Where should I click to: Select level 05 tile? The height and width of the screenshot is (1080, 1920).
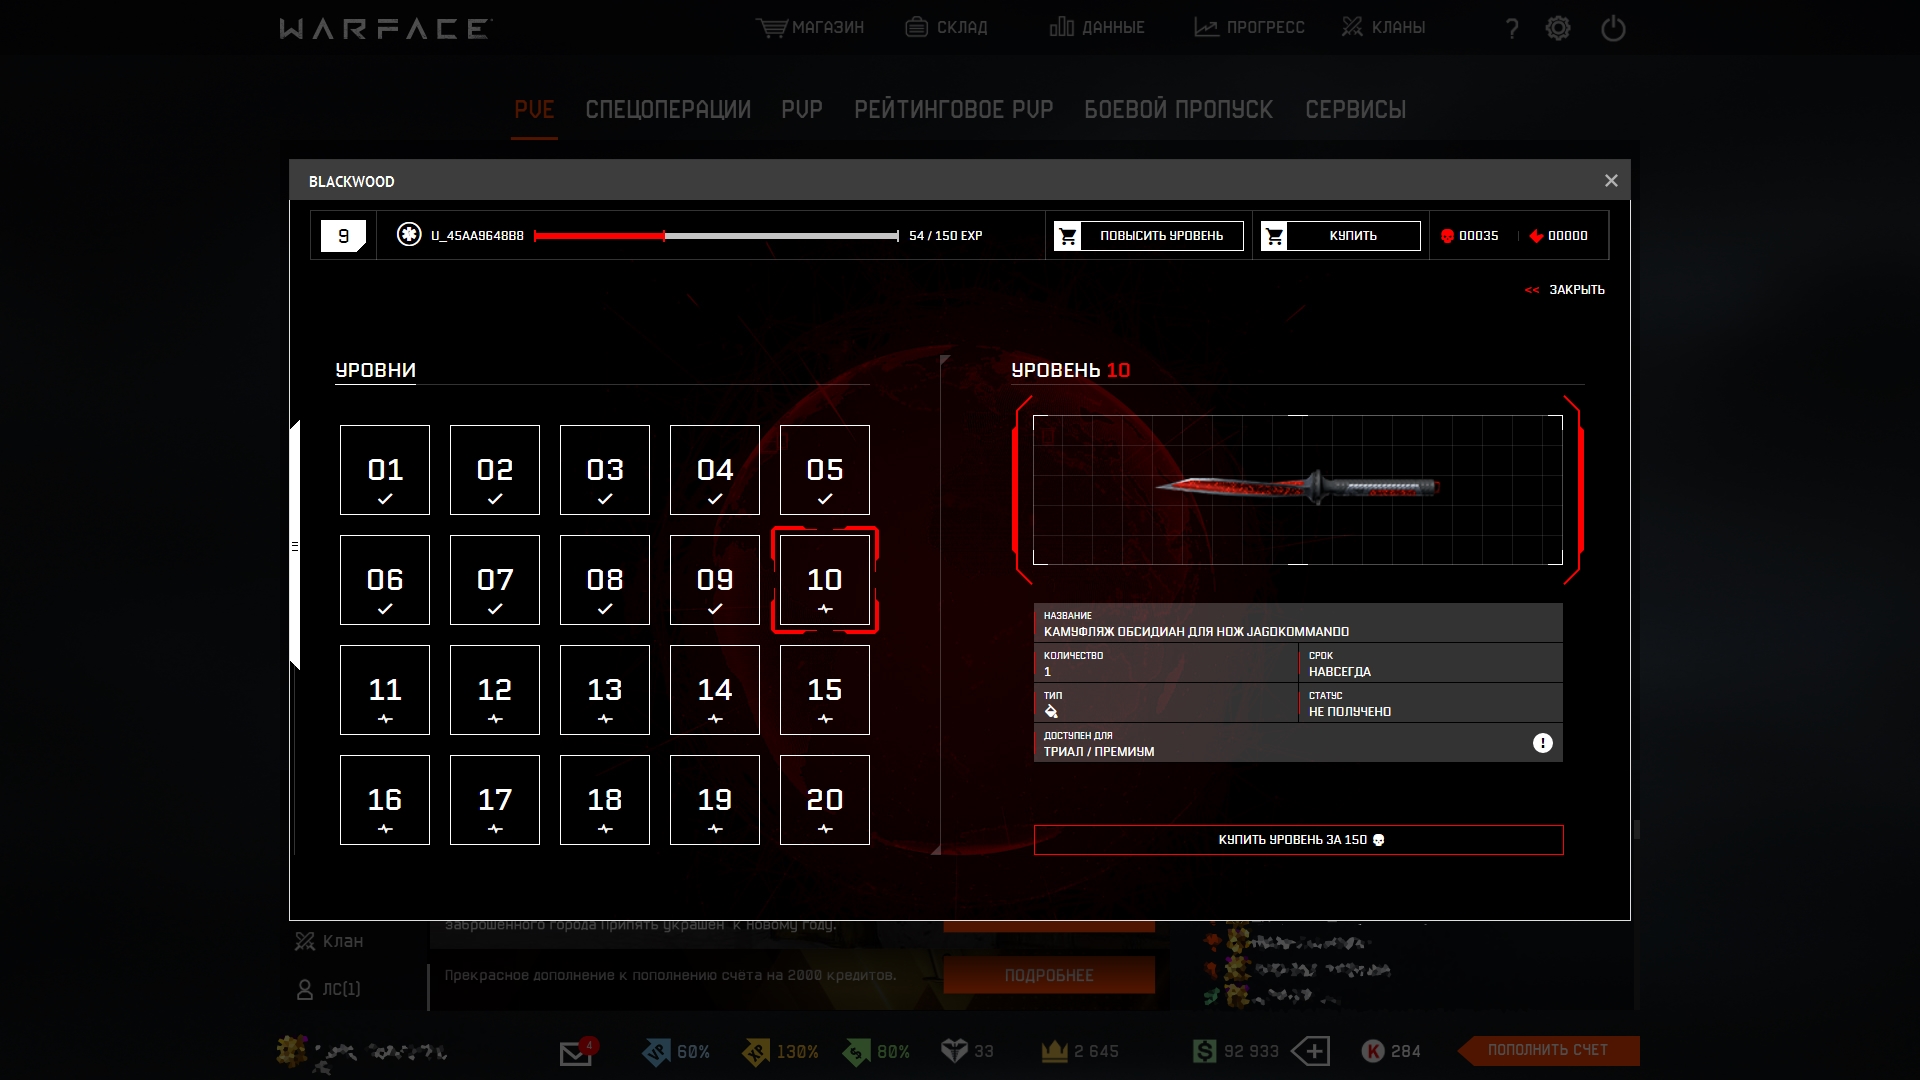(x=825, y=470)
